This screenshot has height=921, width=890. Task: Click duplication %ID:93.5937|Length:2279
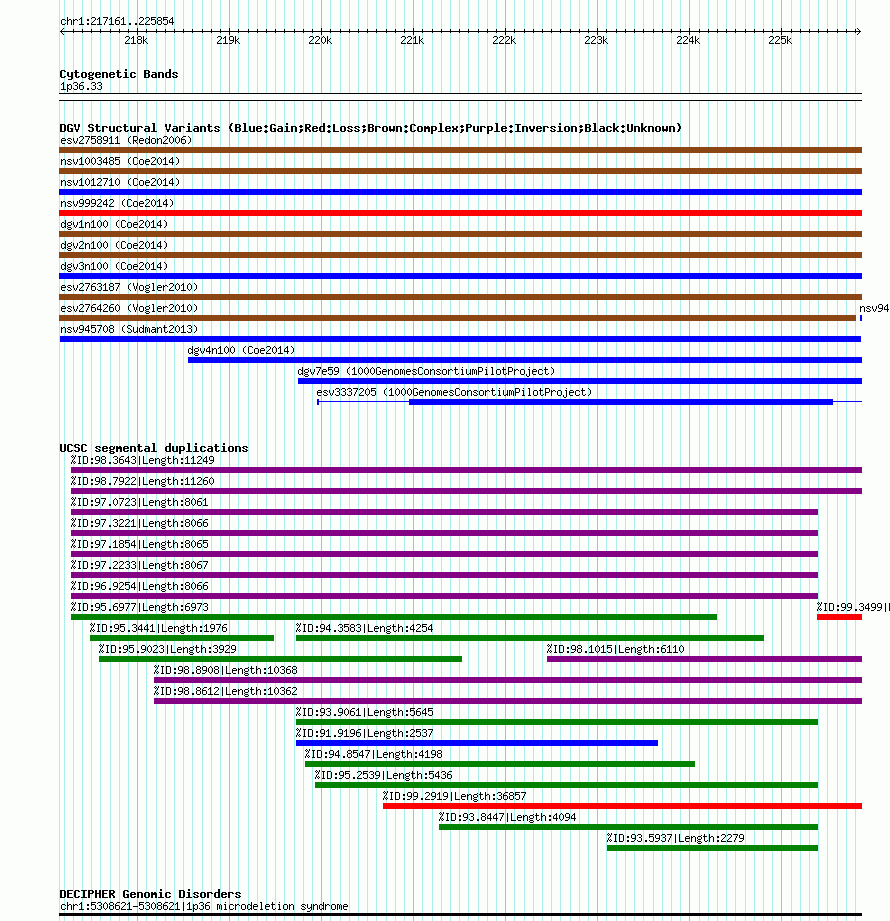point(676,838)
